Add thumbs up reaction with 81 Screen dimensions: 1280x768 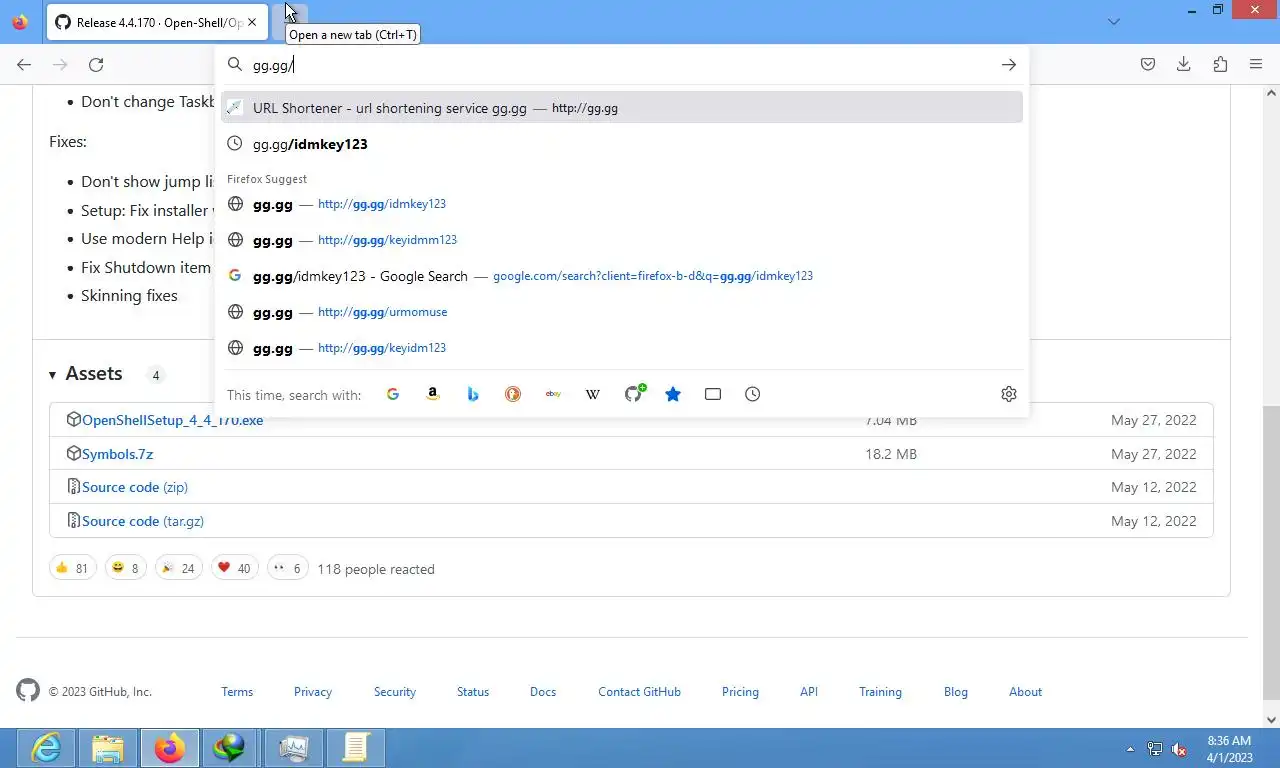(72, 568)
